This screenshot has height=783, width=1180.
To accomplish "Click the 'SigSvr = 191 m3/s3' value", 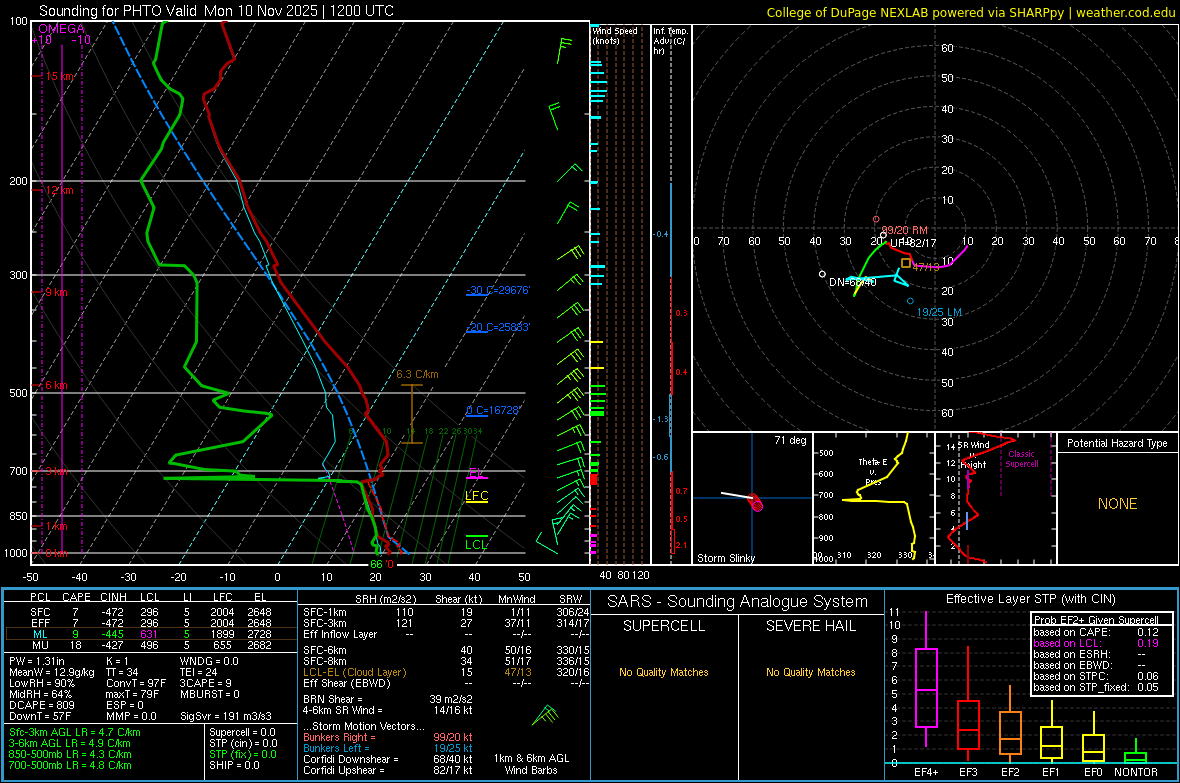I will (226, 717).
